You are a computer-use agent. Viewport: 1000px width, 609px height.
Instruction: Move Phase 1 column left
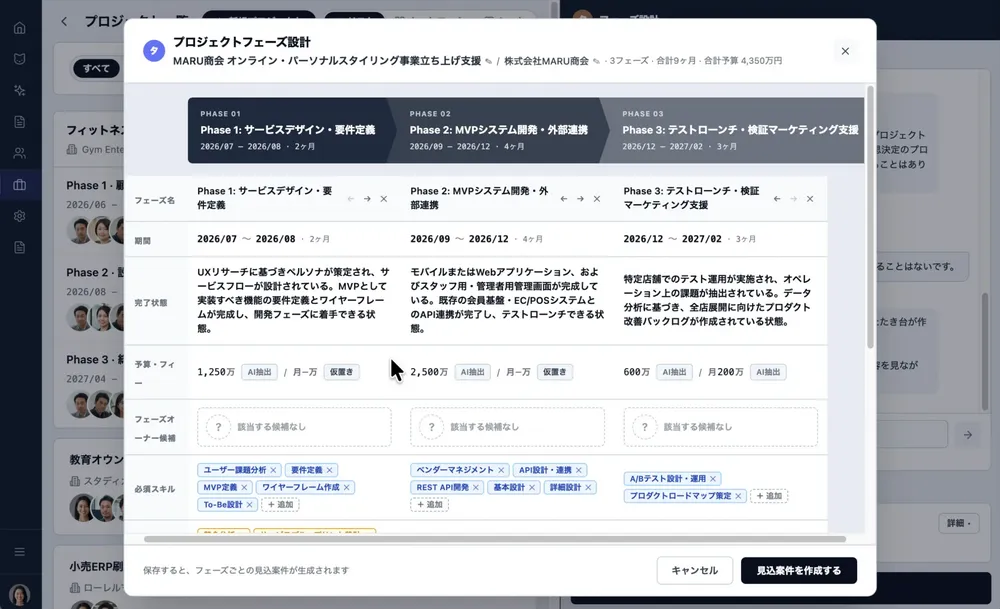point(351,199)
